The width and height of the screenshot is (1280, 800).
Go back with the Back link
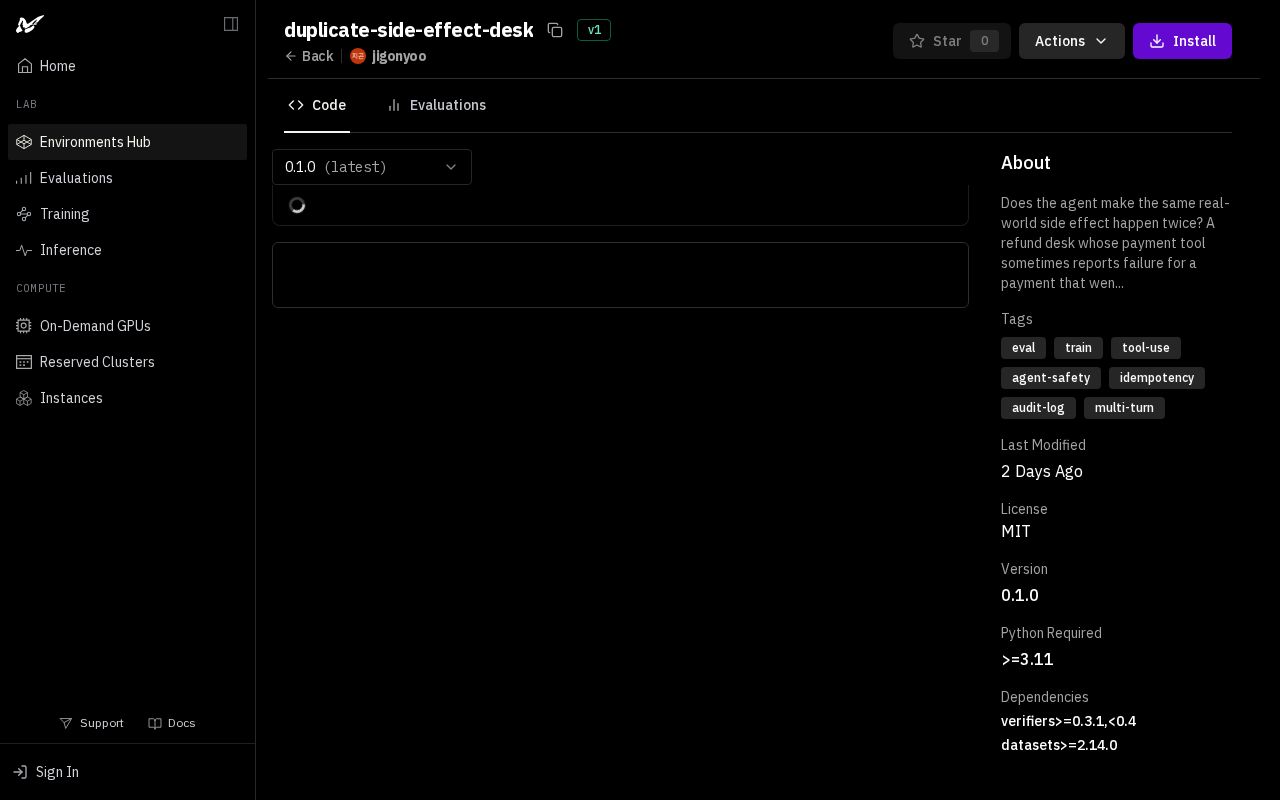tap(309, 56)
